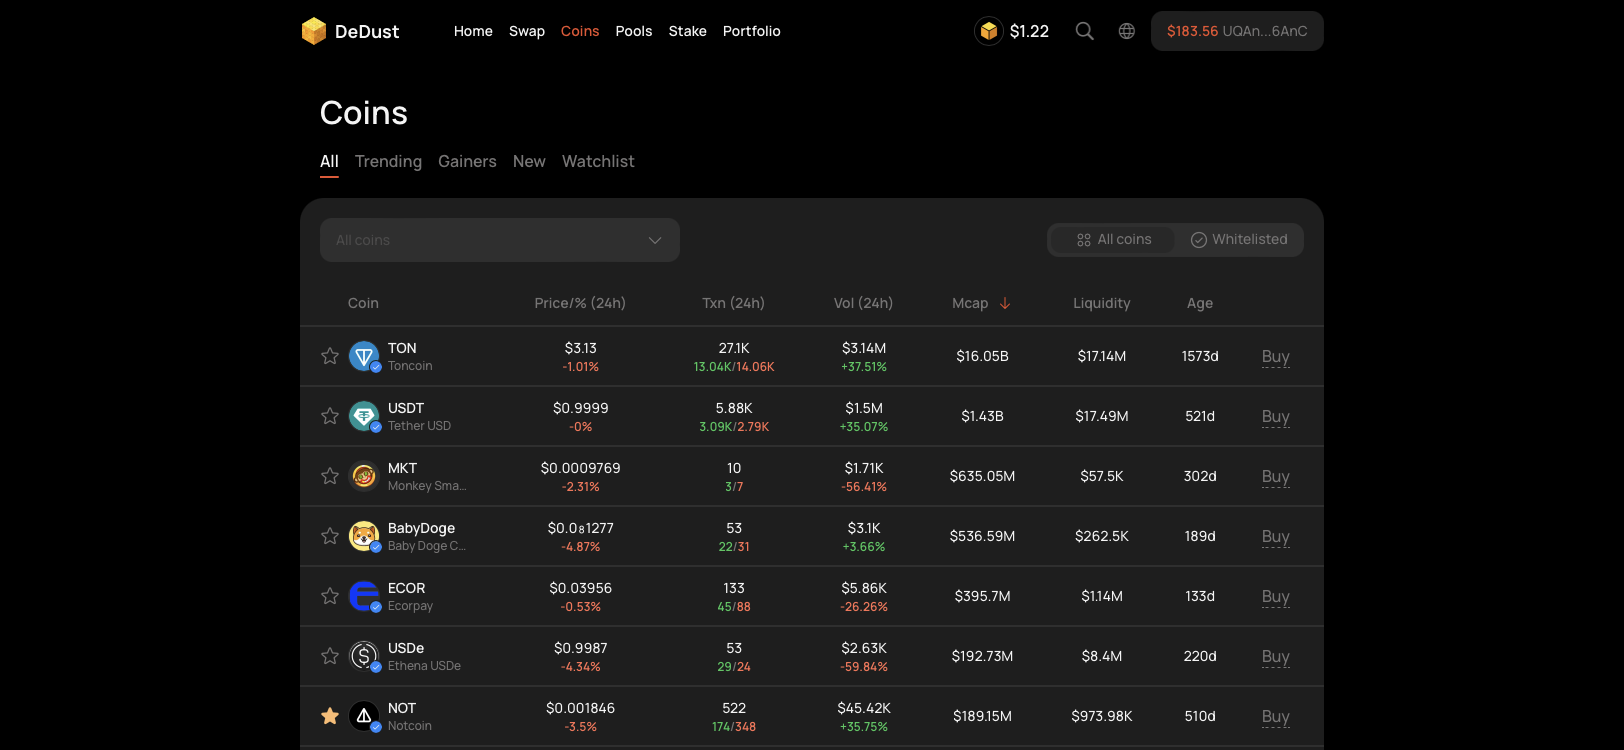Click the BabyDoge coin logo
This screenshot has width=1624, height=750.
tap(364, 536)
